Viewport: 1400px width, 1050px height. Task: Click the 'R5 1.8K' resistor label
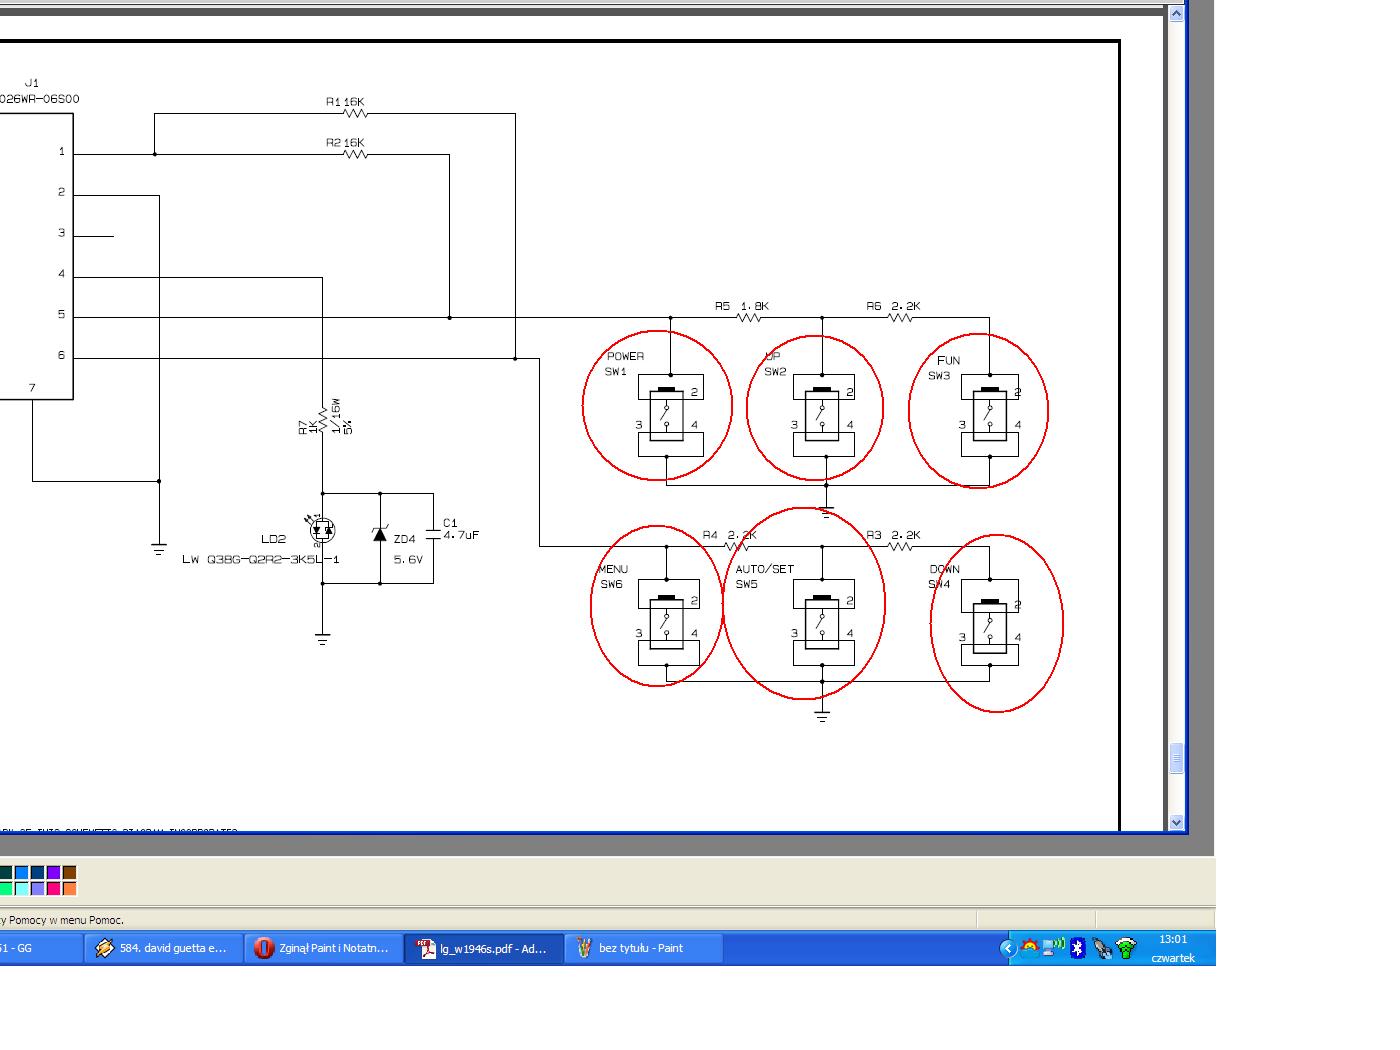coord(742,306)
